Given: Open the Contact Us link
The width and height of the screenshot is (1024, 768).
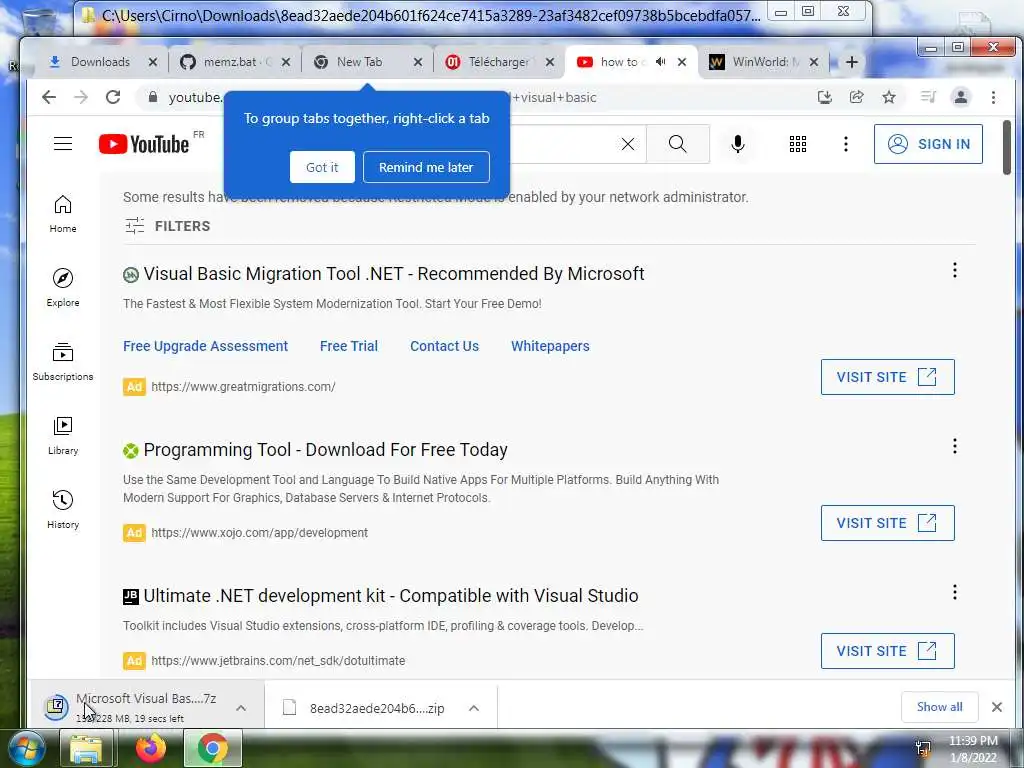Looking at the screenshot, I should (x=444, y=346).
